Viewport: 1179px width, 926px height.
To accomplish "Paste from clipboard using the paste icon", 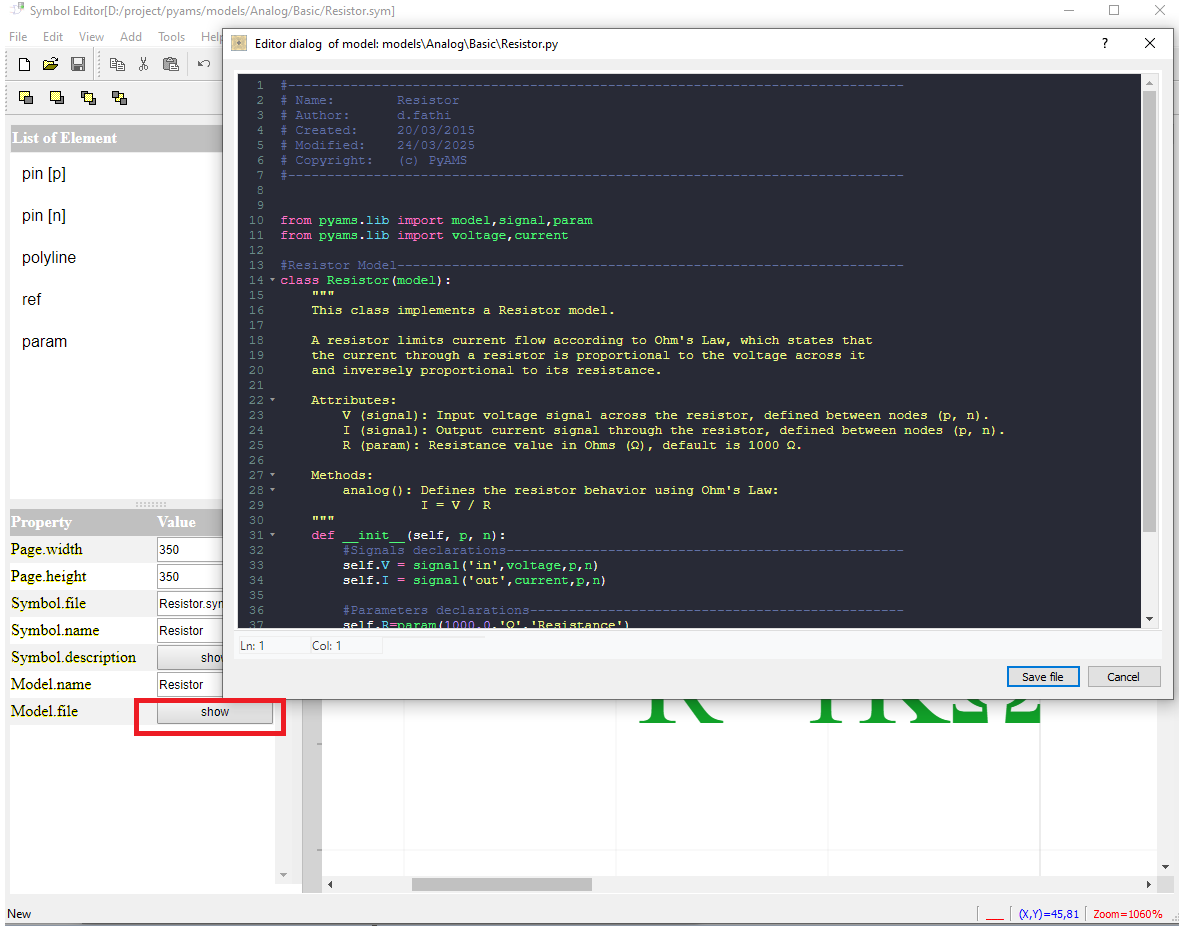I will pos(171,65).
